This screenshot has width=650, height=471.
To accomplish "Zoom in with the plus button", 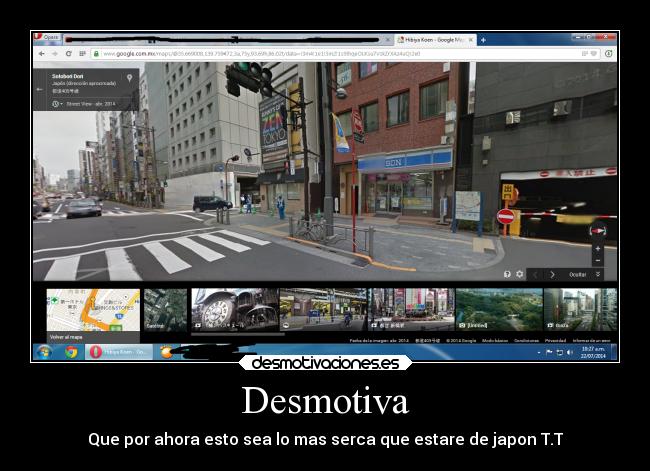I will coord(598,248).
